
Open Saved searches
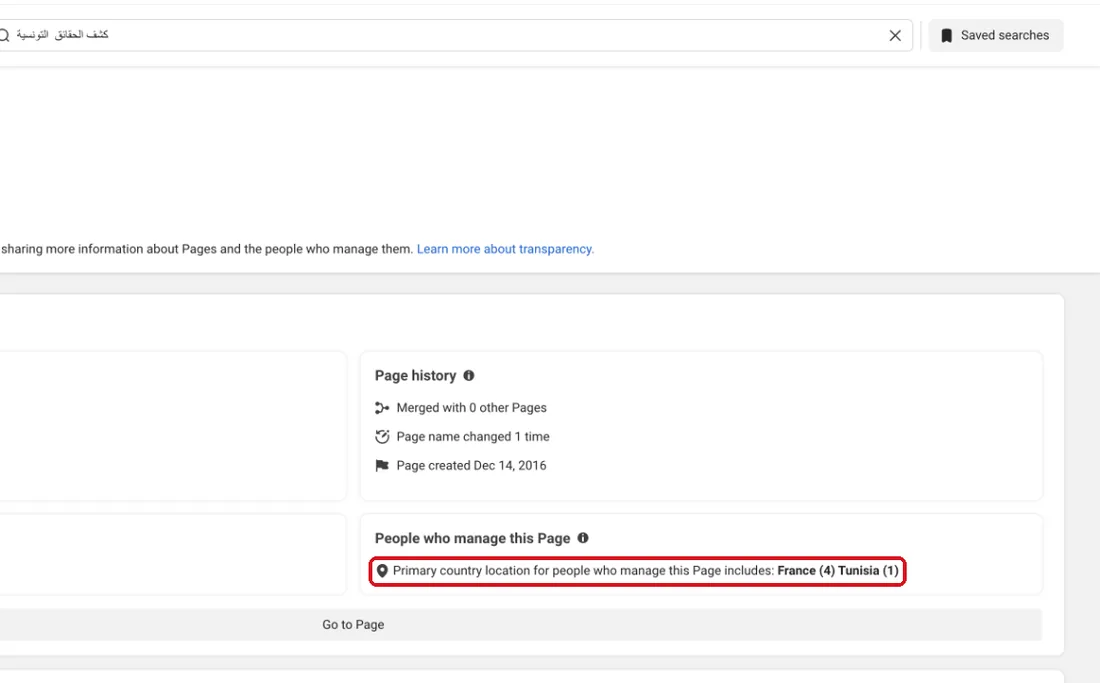point(995,35)
